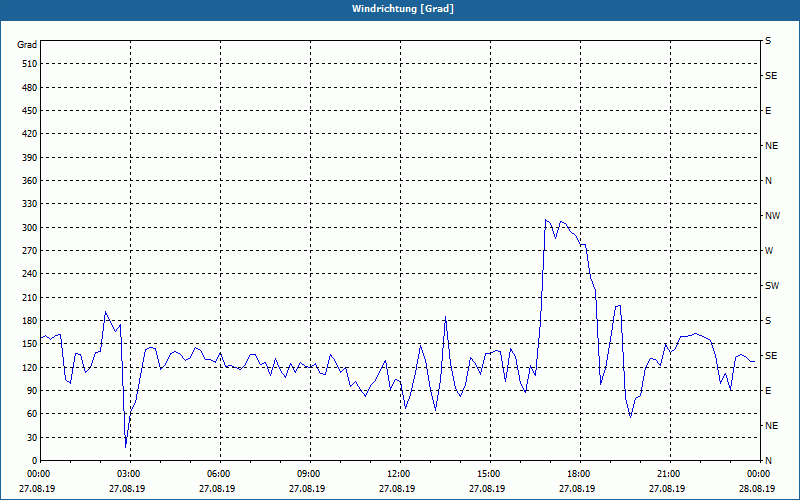The image size is (800, 500).
Task: Click the 27.08.19 date under 18:00
Action: click(577, 488)
